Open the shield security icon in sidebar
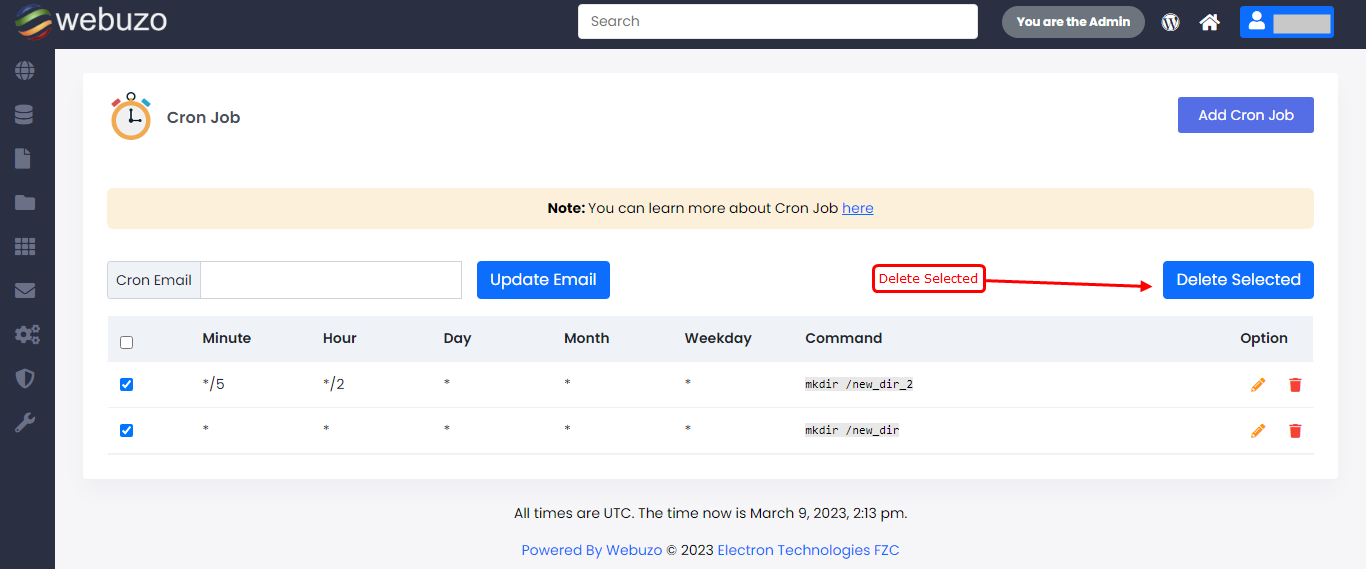This screenshot has height=569, width=1366. (25, 378)
